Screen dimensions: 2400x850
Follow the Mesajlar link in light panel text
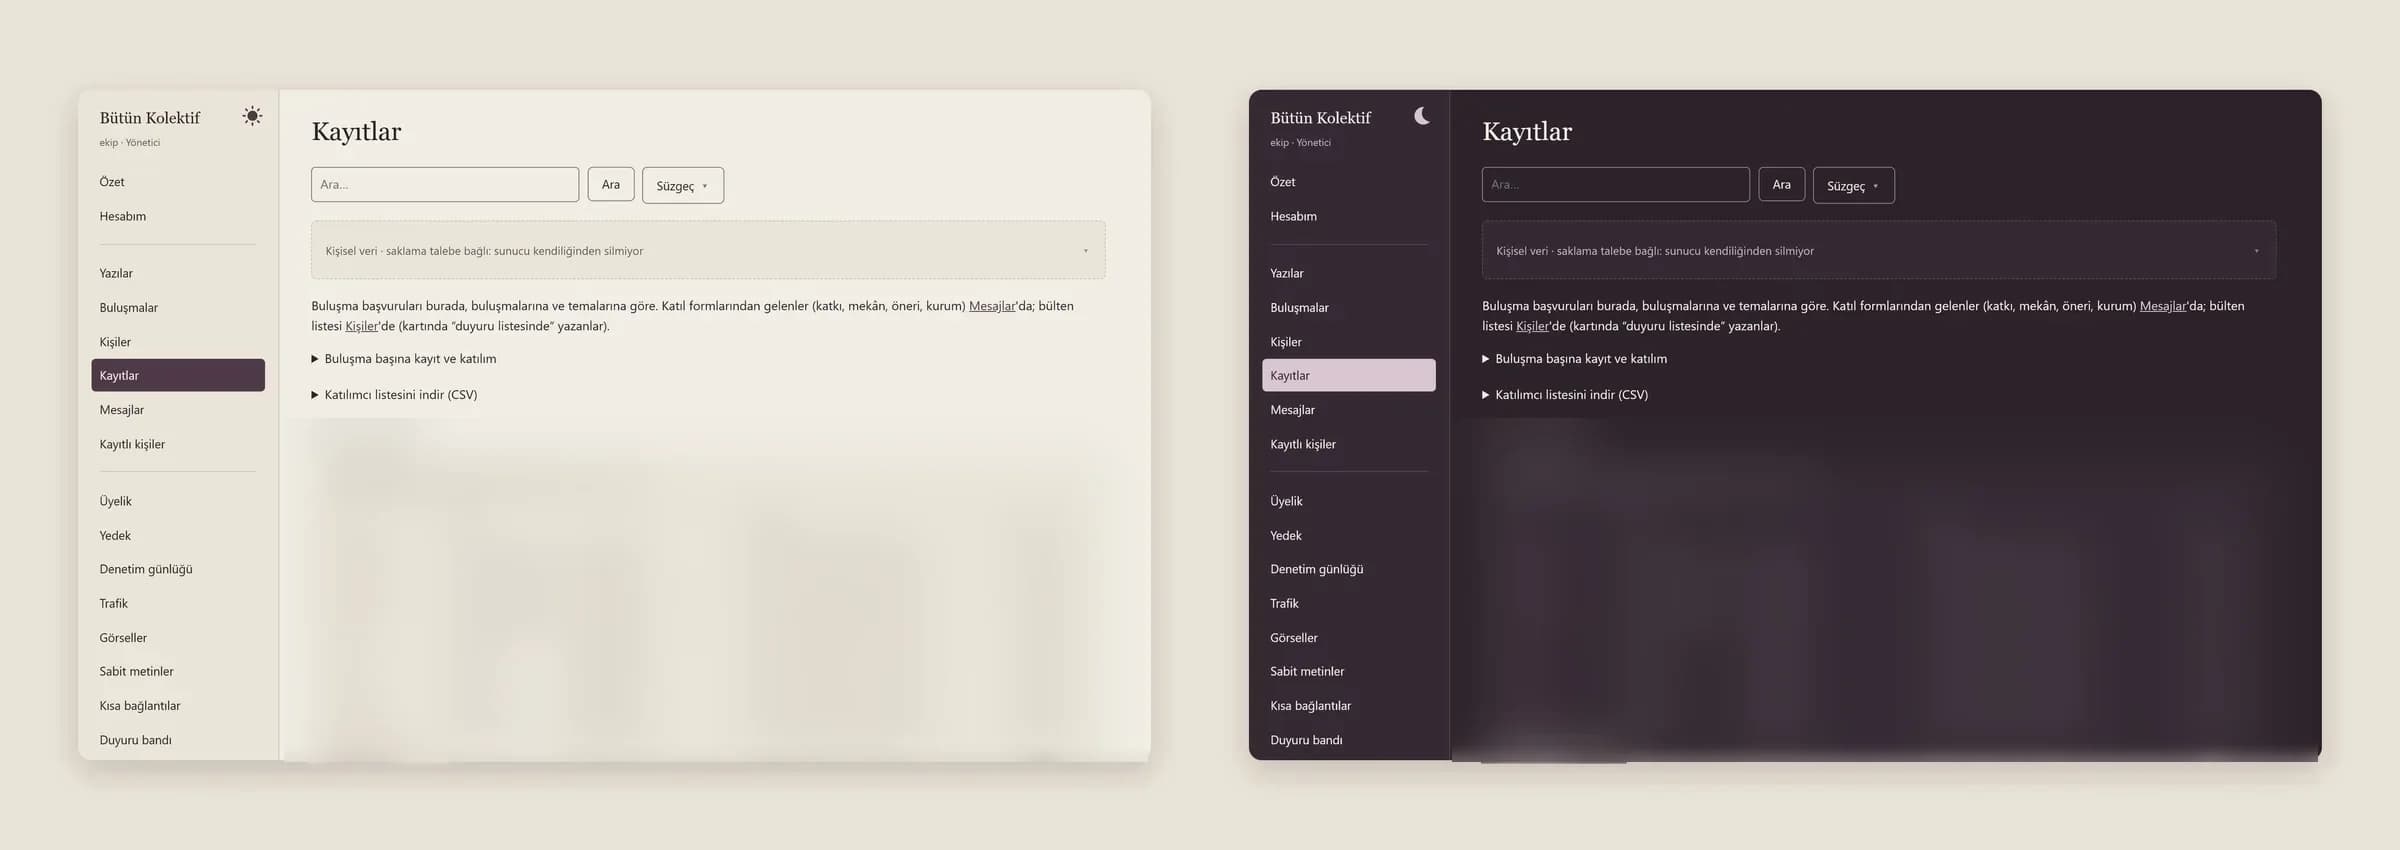pyautogui.click(x=992, y=306)
